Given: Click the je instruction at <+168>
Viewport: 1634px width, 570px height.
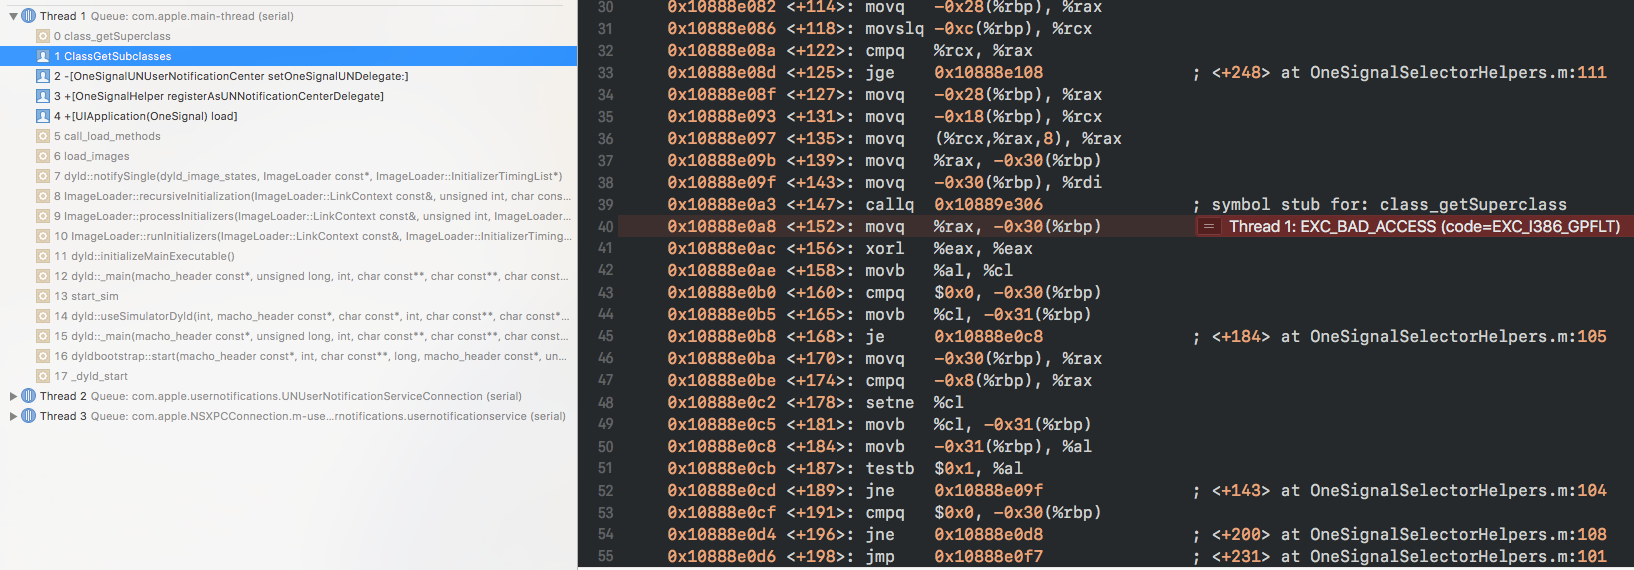Looking at the screenshot, I should point(875,337).
